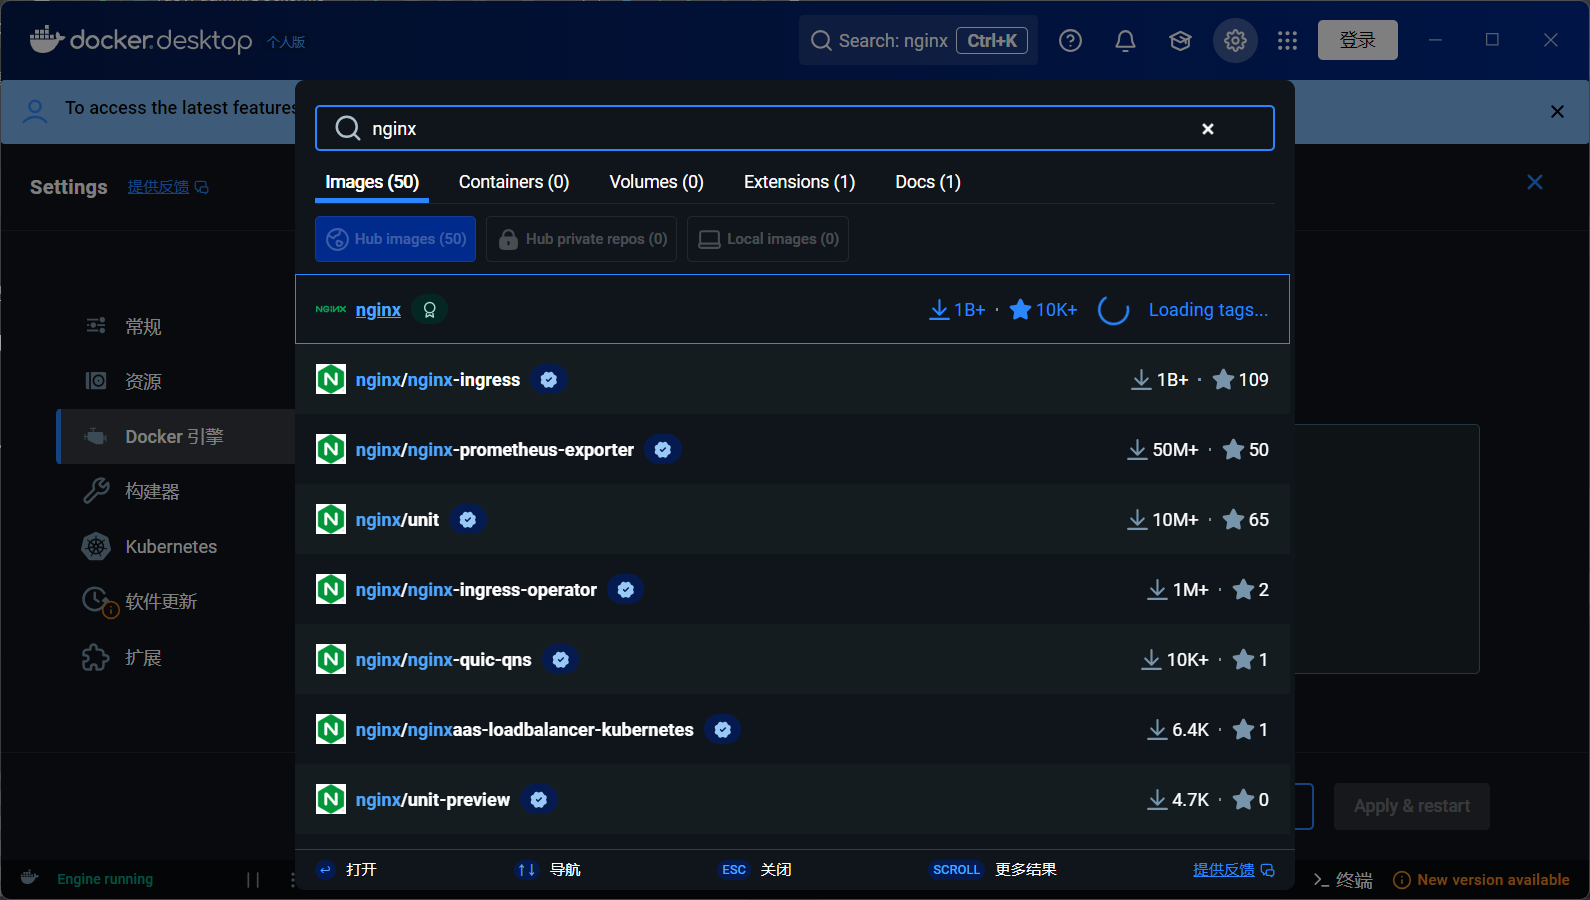Click the 提供反馈 link beside Settings
The image size is (1590, 900).
[168, 187]
